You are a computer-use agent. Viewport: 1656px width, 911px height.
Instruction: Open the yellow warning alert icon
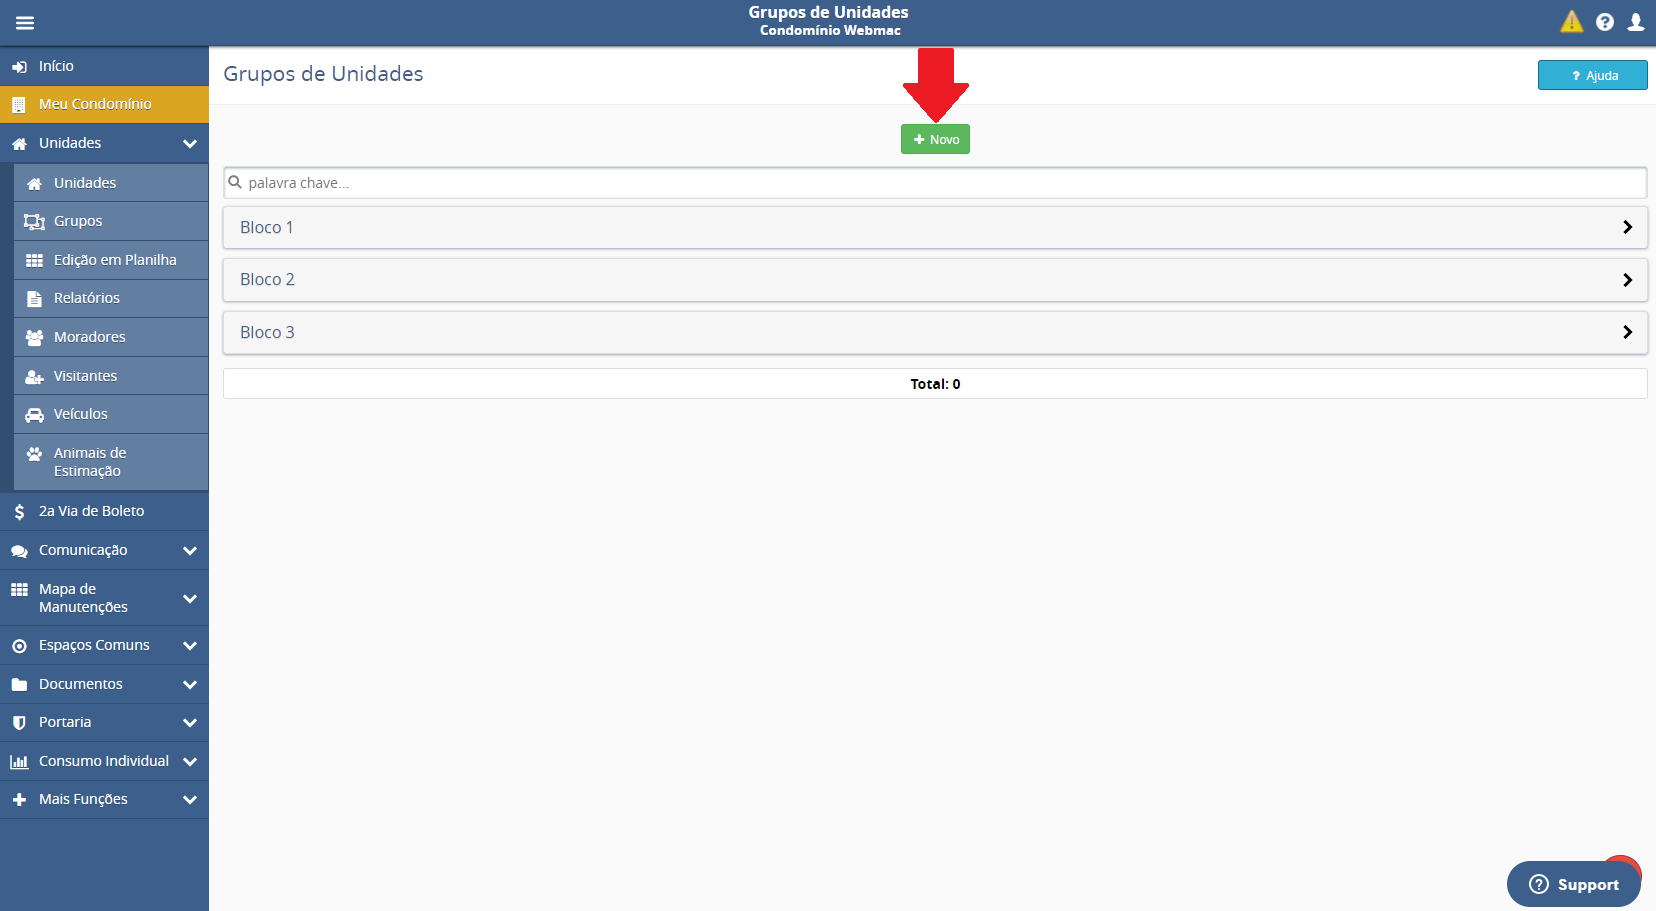point(1572,21)
